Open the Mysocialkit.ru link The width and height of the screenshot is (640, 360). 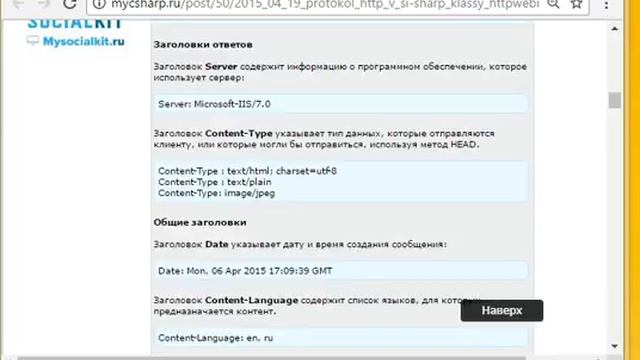pyautogui.click(x=83, y=42)
